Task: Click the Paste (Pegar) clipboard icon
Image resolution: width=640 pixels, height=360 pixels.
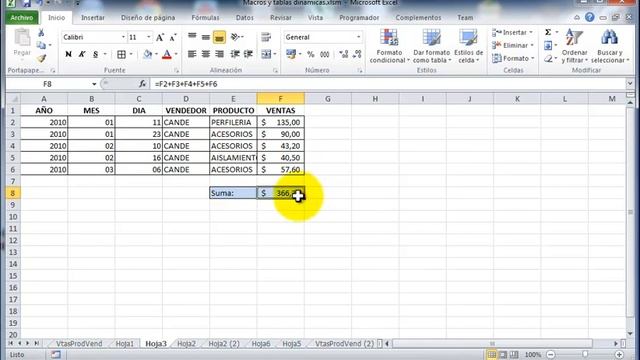Action: pos(22,38)
